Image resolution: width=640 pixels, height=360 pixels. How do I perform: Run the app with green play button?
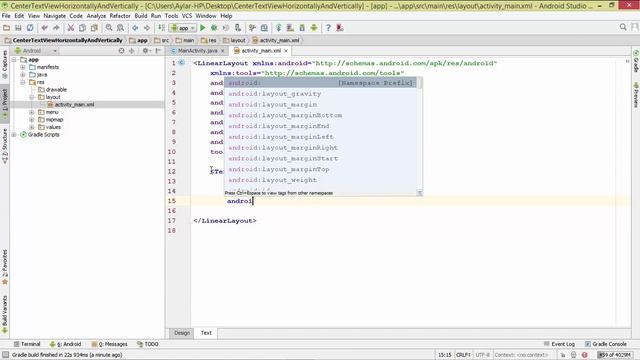pos(202,28)
